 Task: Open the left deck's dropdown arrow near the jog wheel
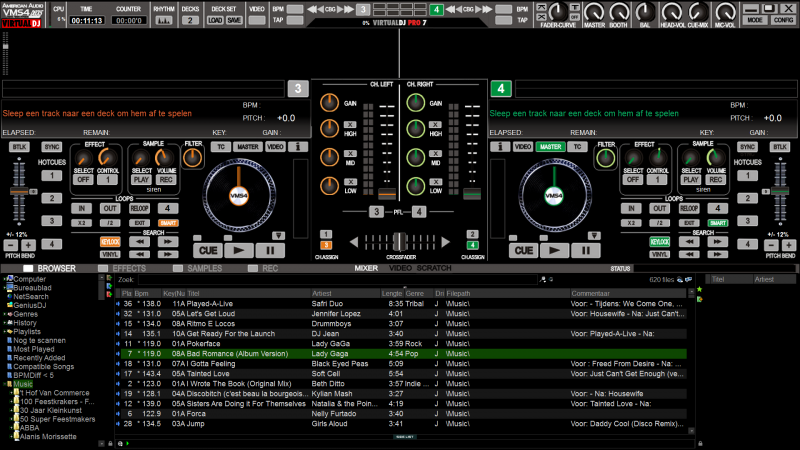[278, 236]
